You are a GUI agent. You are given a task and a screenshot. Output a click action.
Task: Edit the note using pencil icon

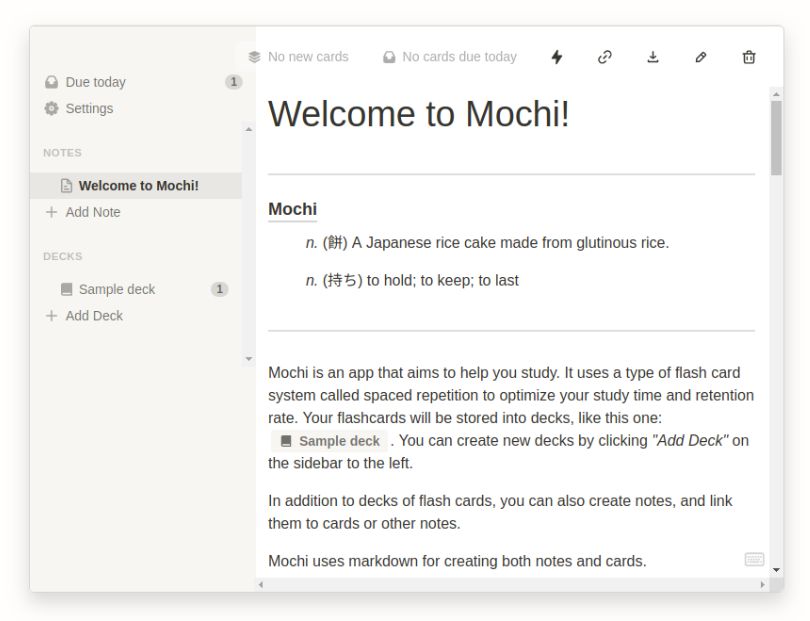(x=700, y=57)
